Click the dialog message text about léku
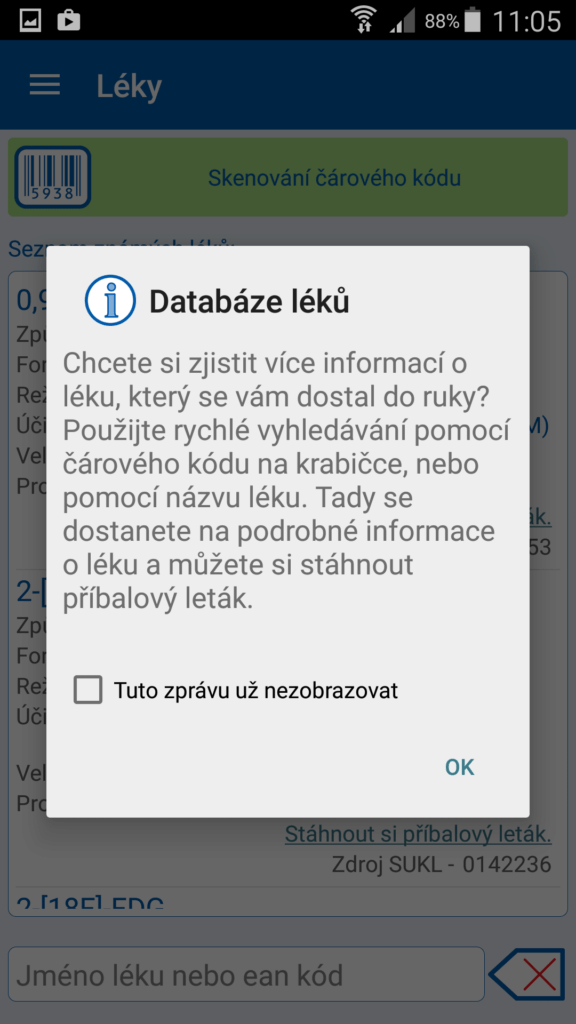Screen dimensions: 576x1024 285,481
